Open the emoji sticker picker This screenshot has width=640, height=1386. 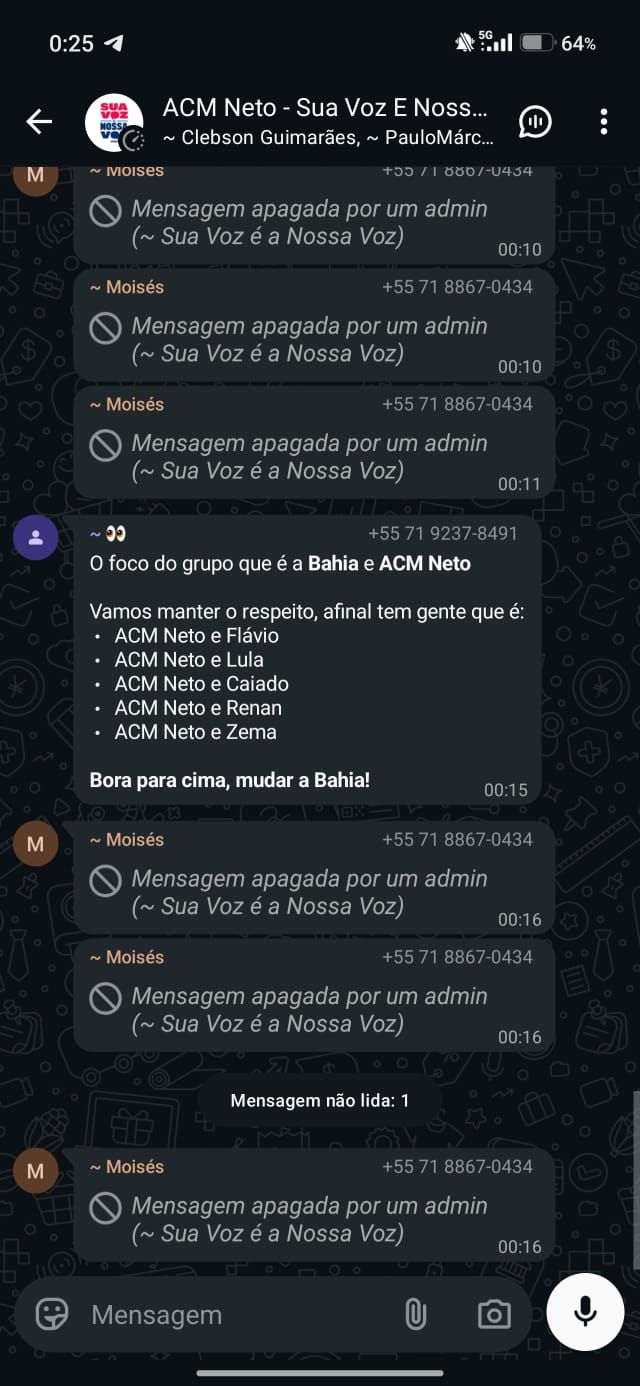tap(52, 1314)
